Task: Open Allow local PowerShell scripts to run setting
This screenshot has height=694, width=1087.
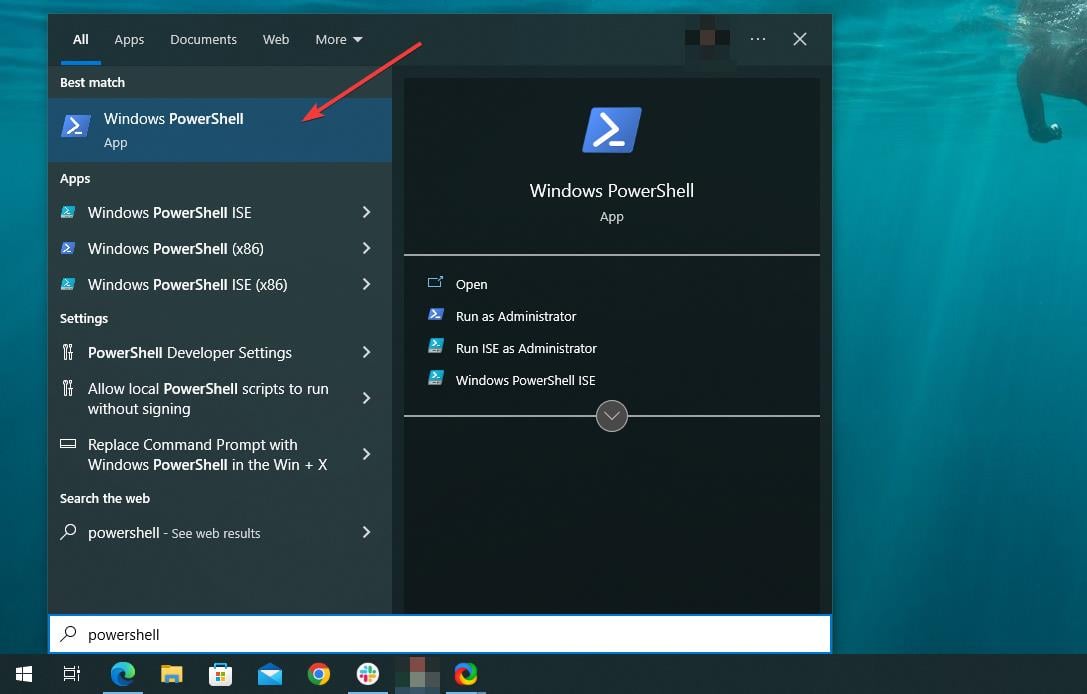Action: 220,398
